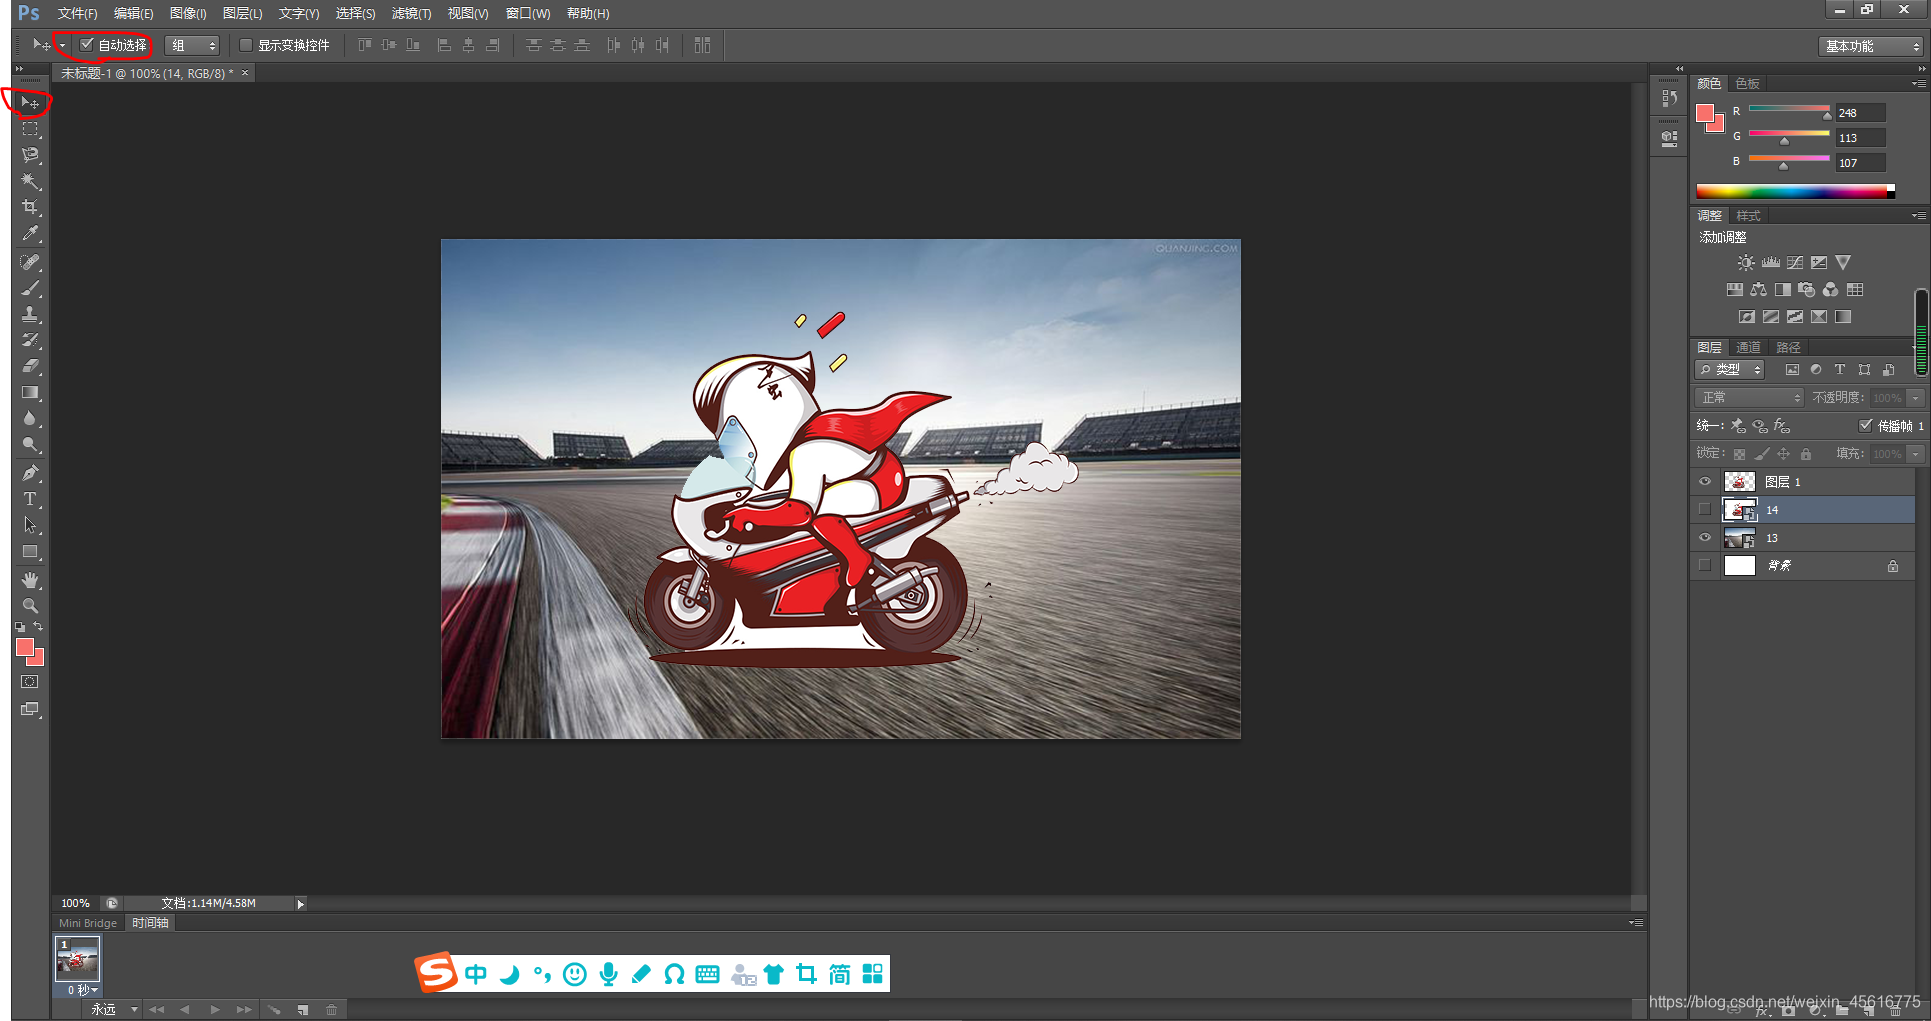Screen dimensions: 1931x1021
Task: Select the Path Selection tool
Action: click(30, 525)
